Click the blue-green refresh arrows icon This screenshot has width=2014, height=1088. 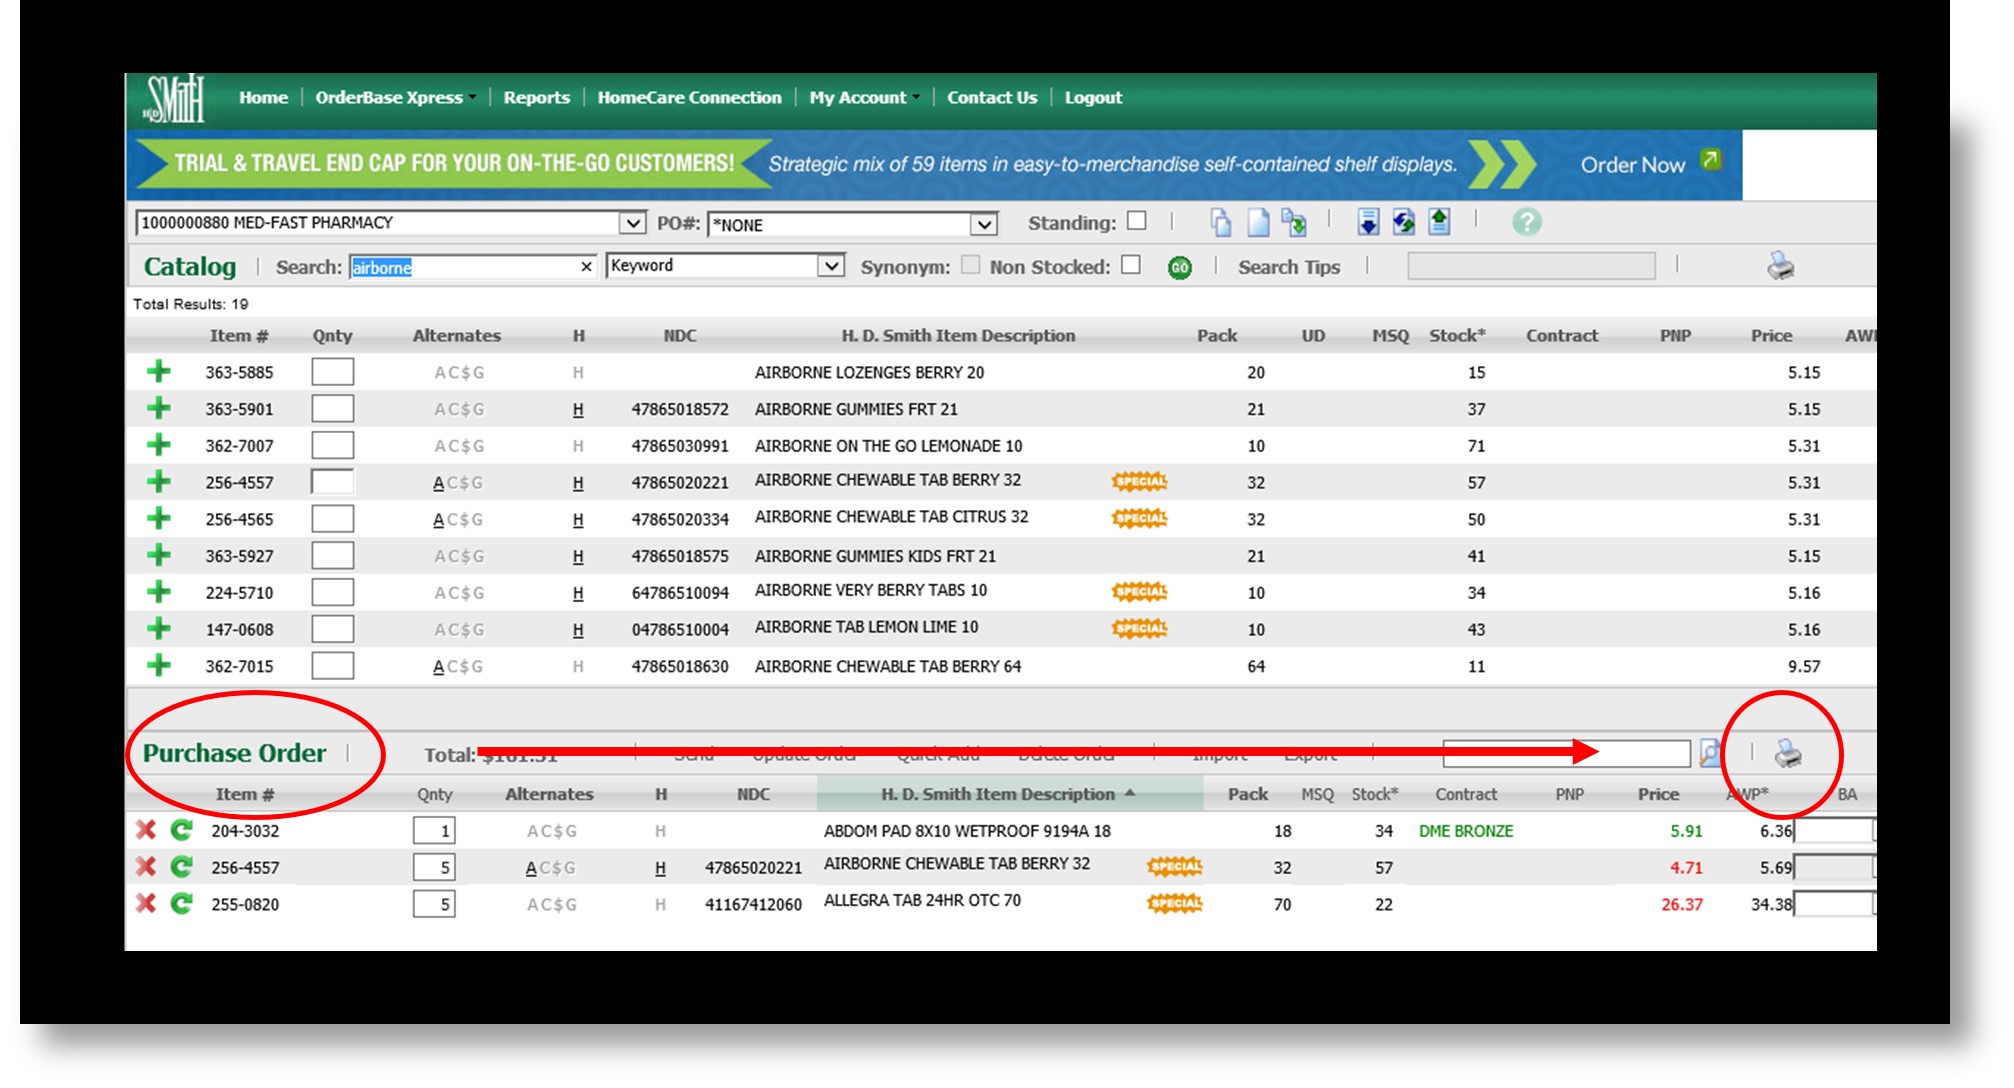1404,222
